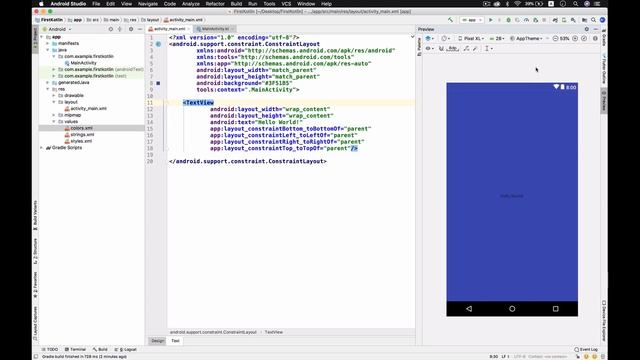640x360 pixels.
Task: Collapse the values folder
Action: click(x=54, y=122)
